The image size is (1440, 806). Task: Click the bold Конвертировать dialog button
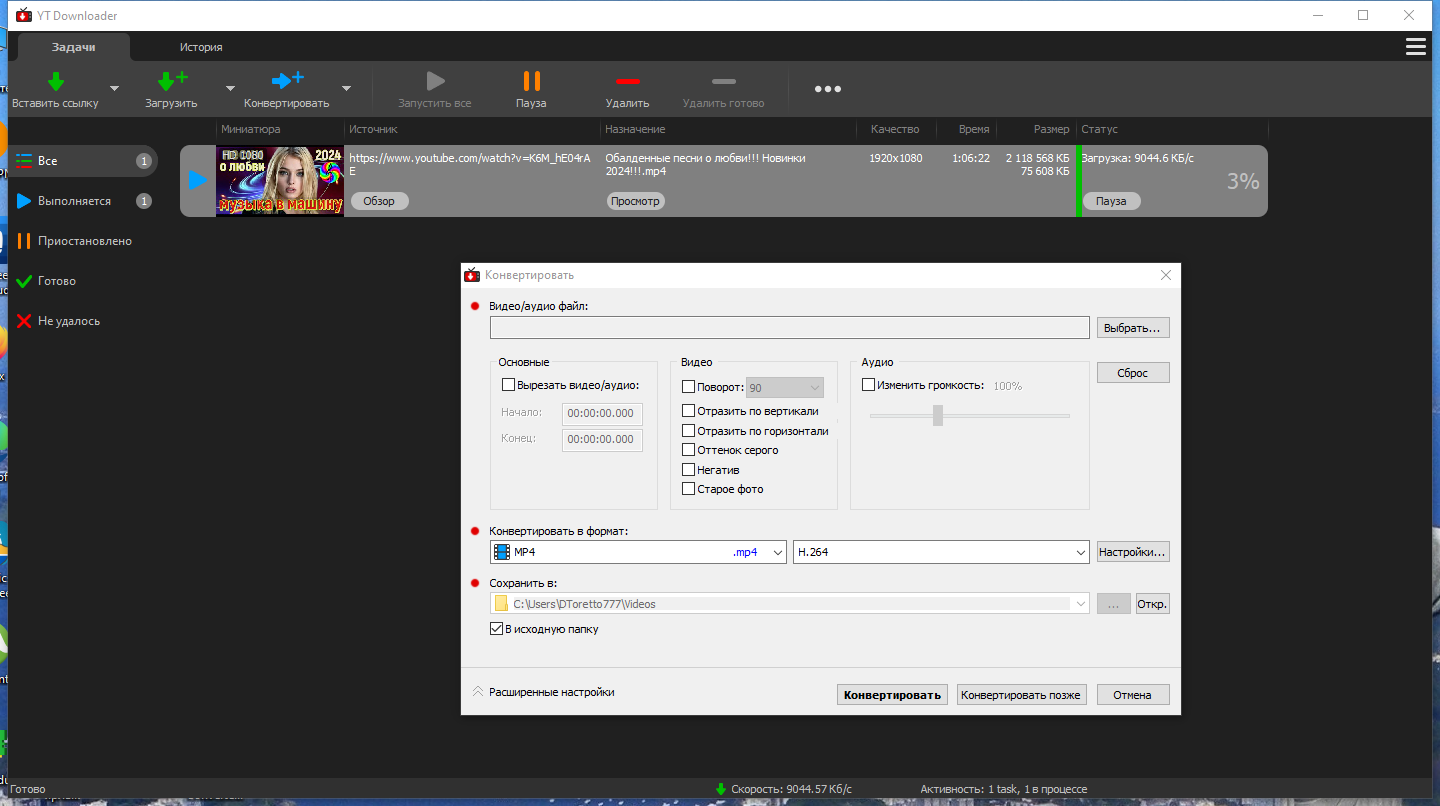coord(893,695)
